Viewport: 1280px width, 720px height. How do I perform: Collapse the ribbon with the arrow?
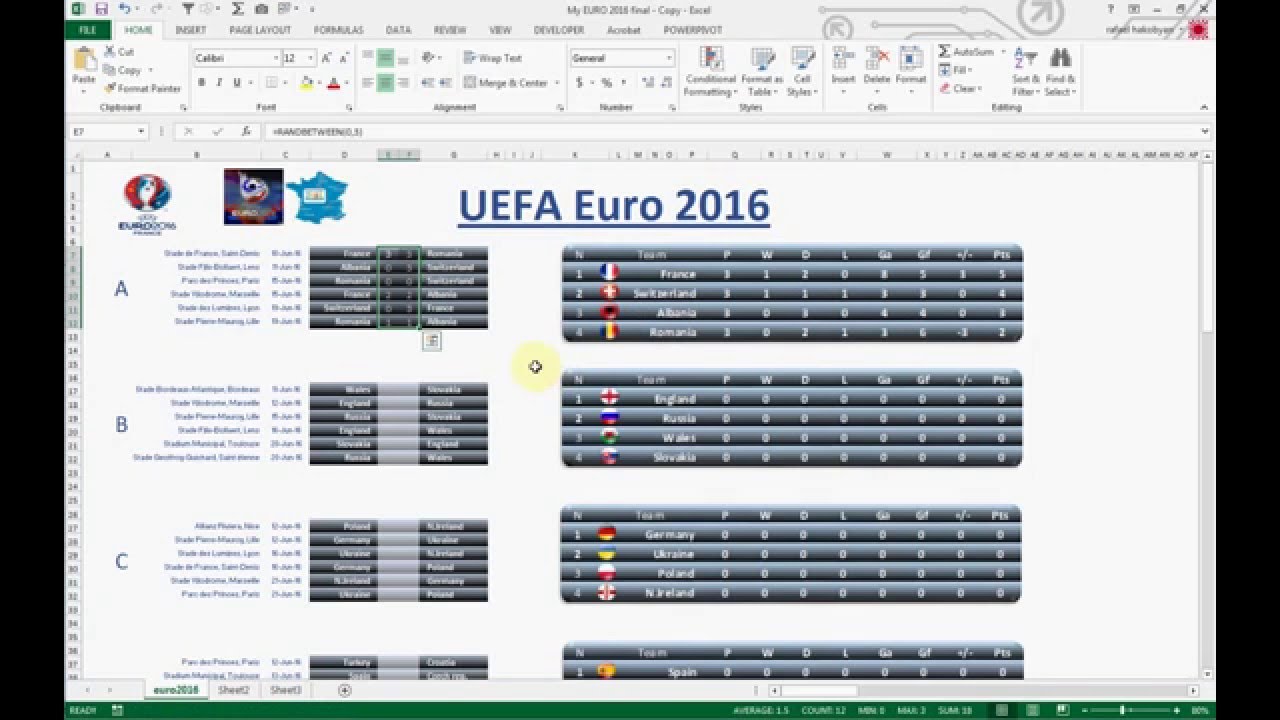pos(1206,107)
